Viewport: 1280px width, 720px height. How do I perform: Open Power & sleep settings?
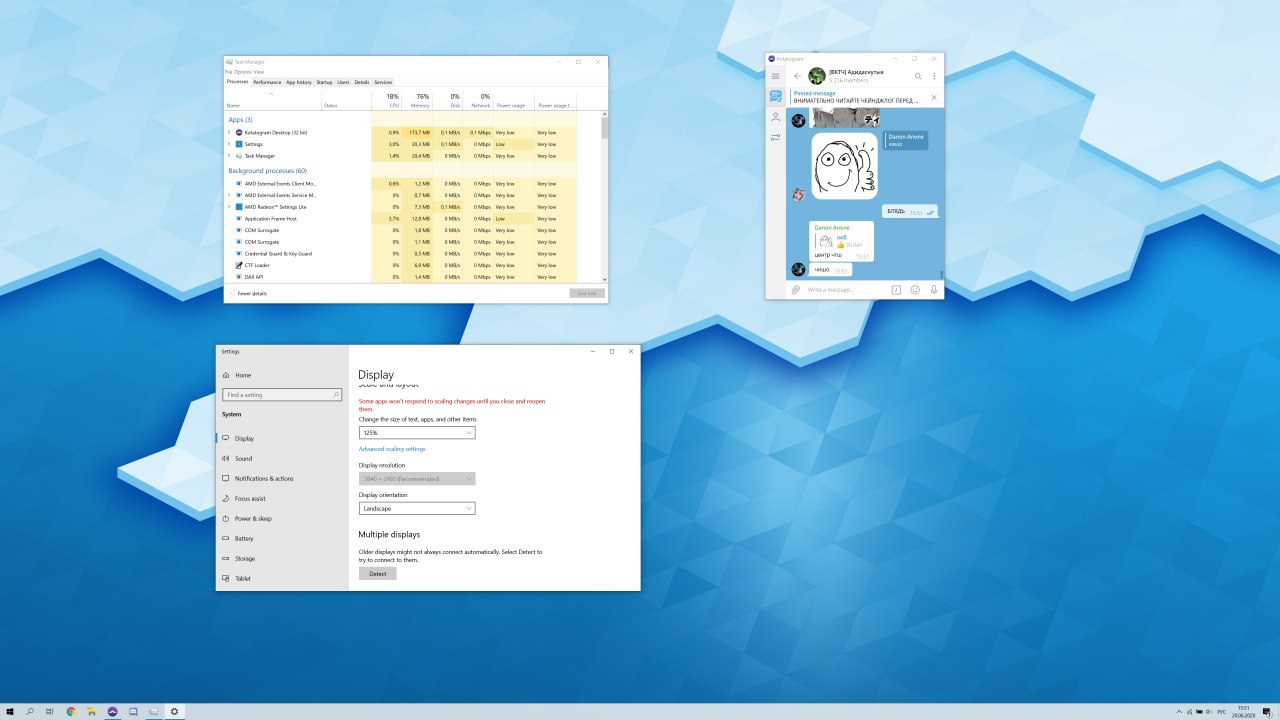click(282, 518)
